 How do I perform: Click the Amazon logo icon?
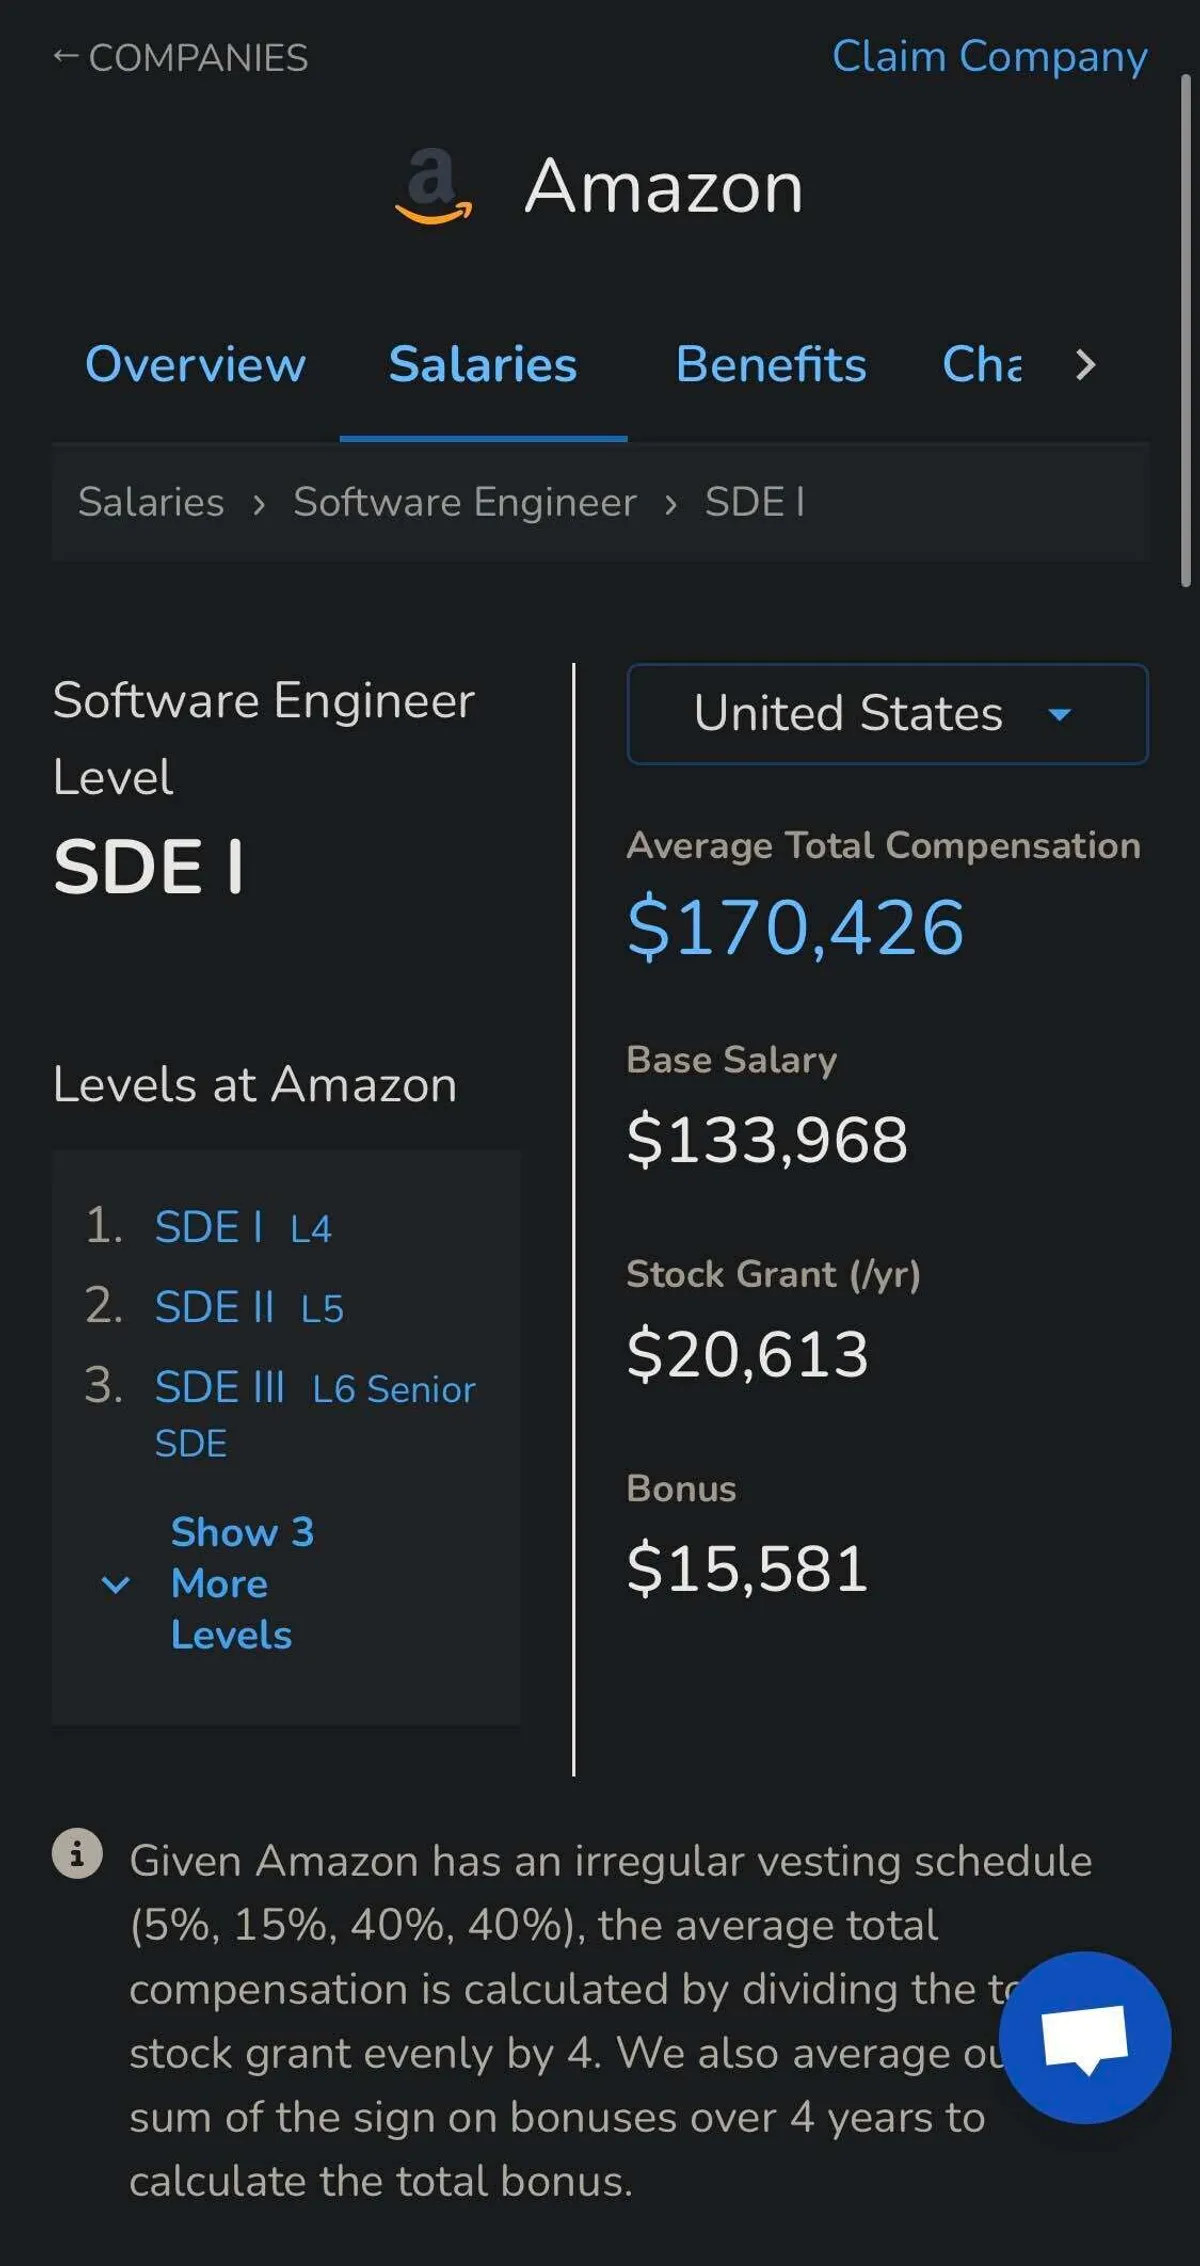coord(433,186)
